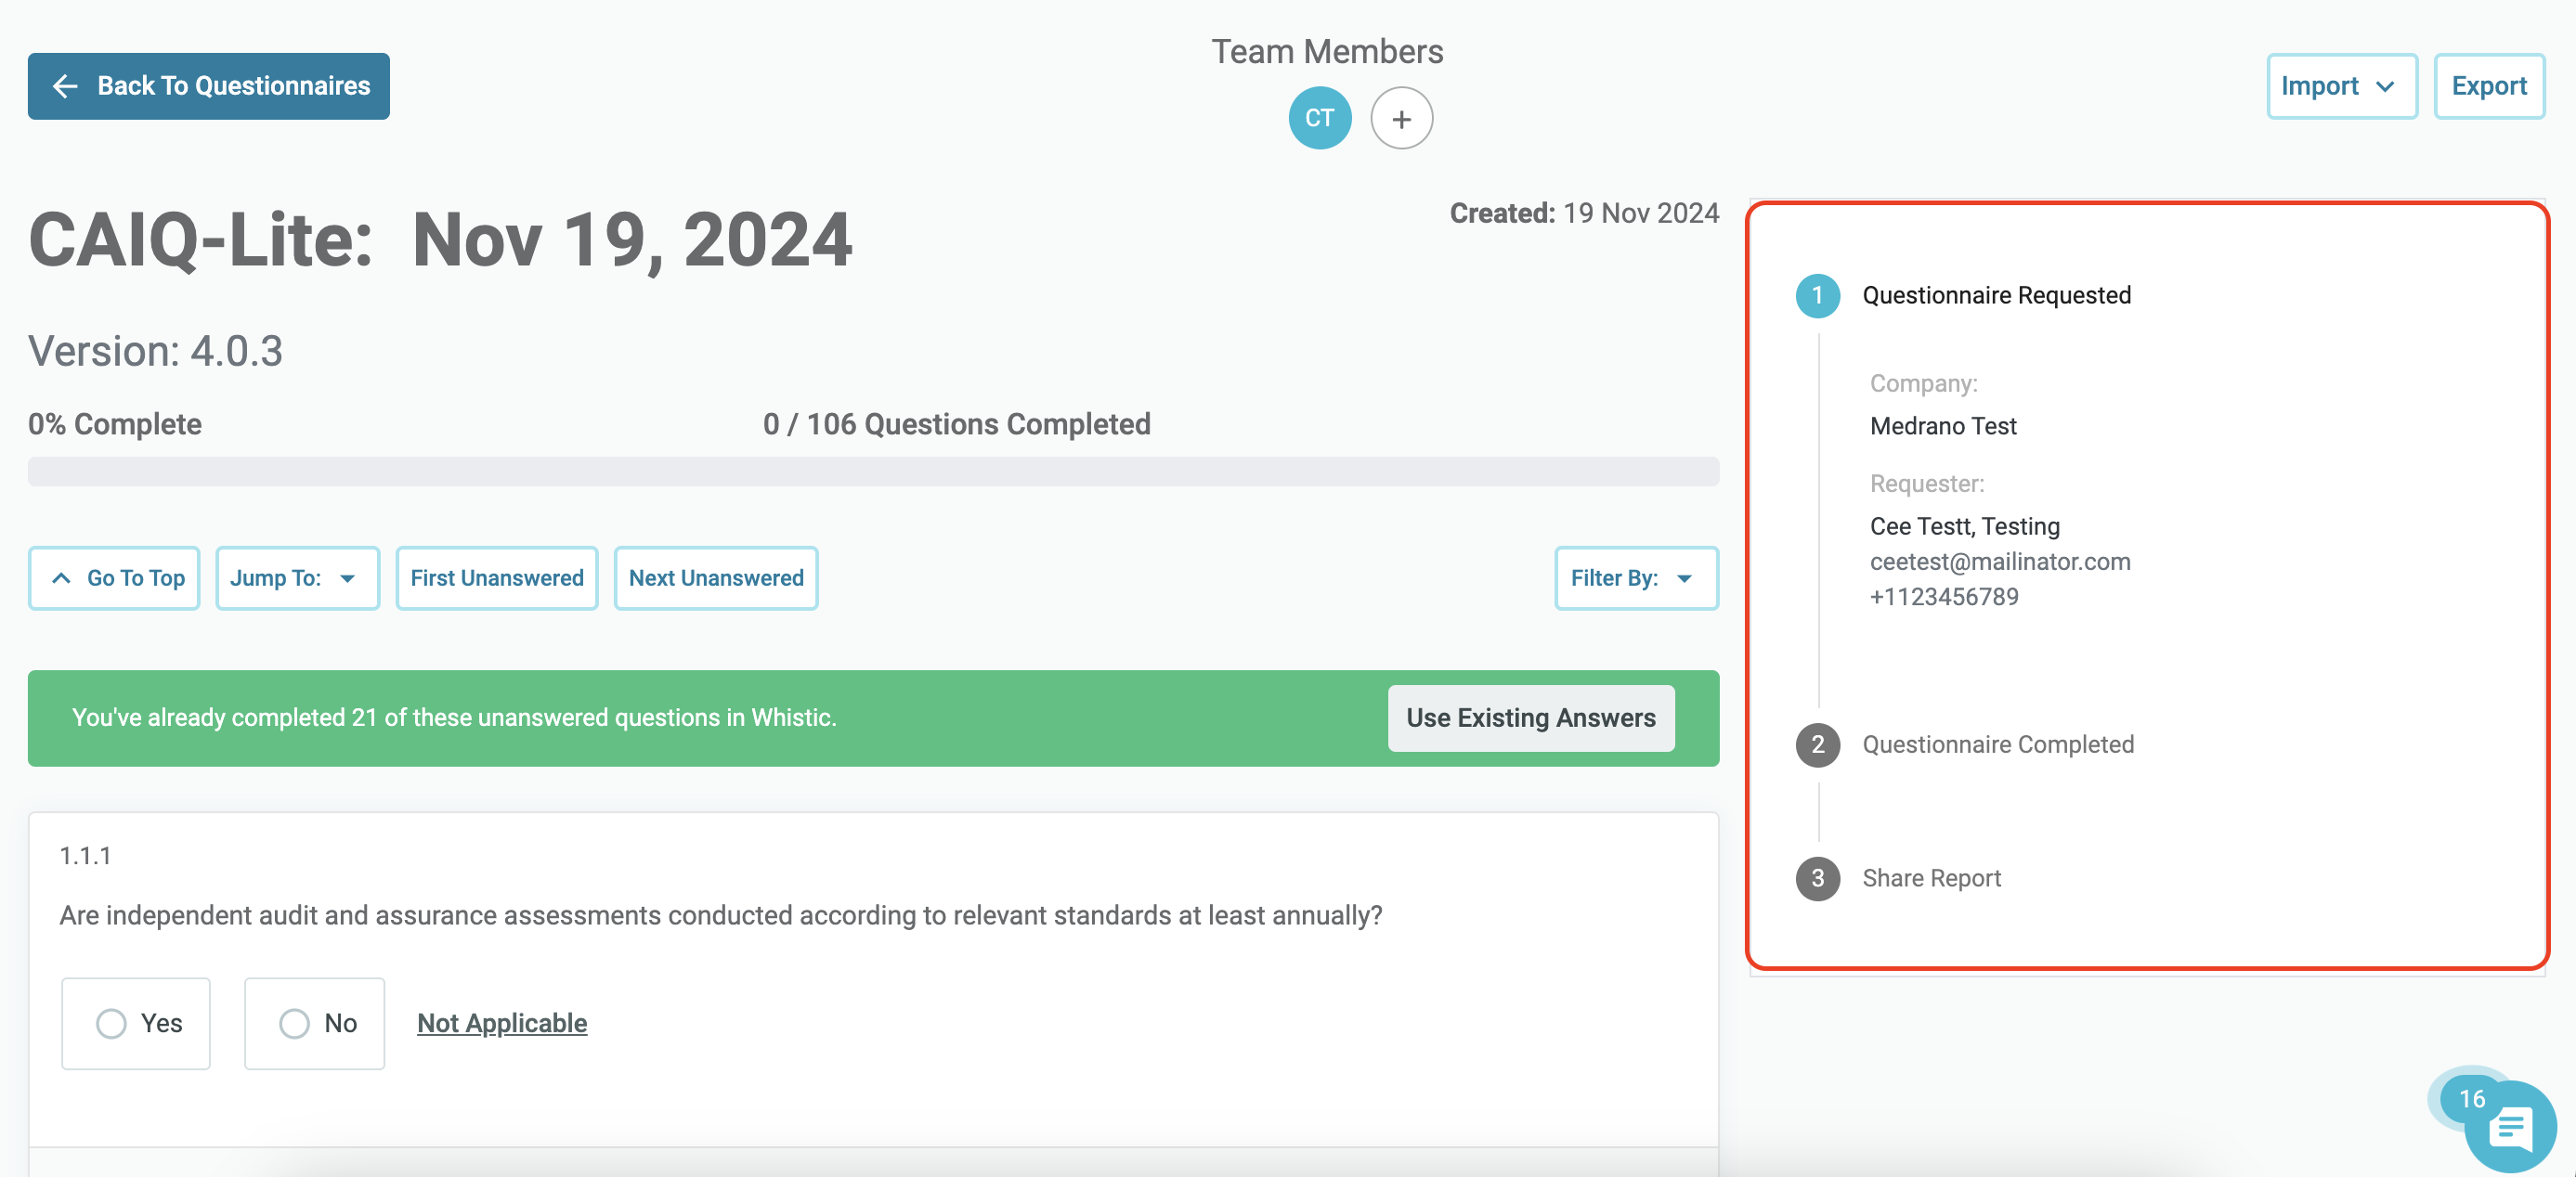Go to Next Unanswered question

point(716,578)
